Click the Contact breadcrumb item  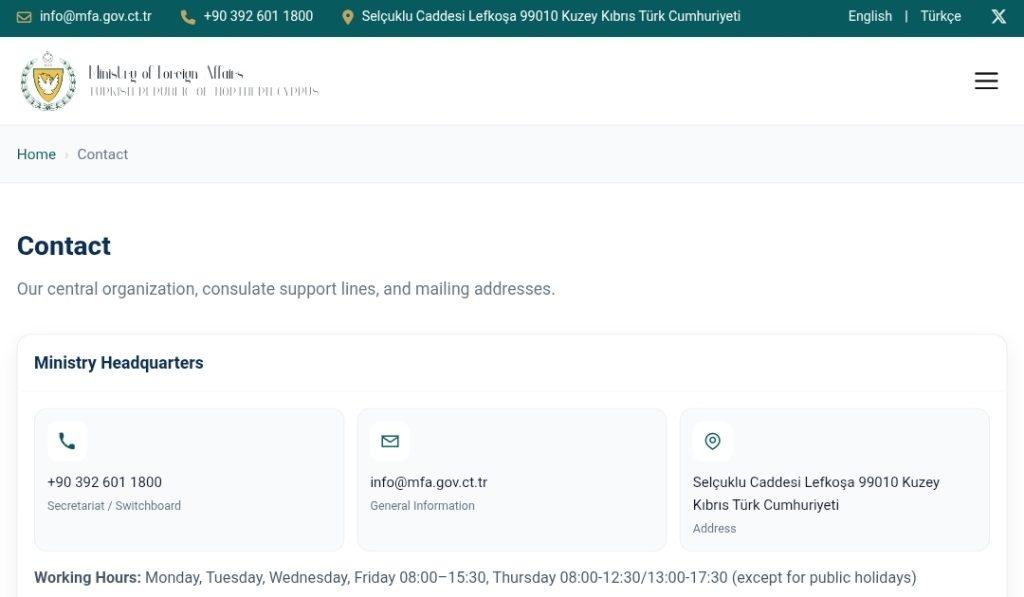tap(103, 154)
